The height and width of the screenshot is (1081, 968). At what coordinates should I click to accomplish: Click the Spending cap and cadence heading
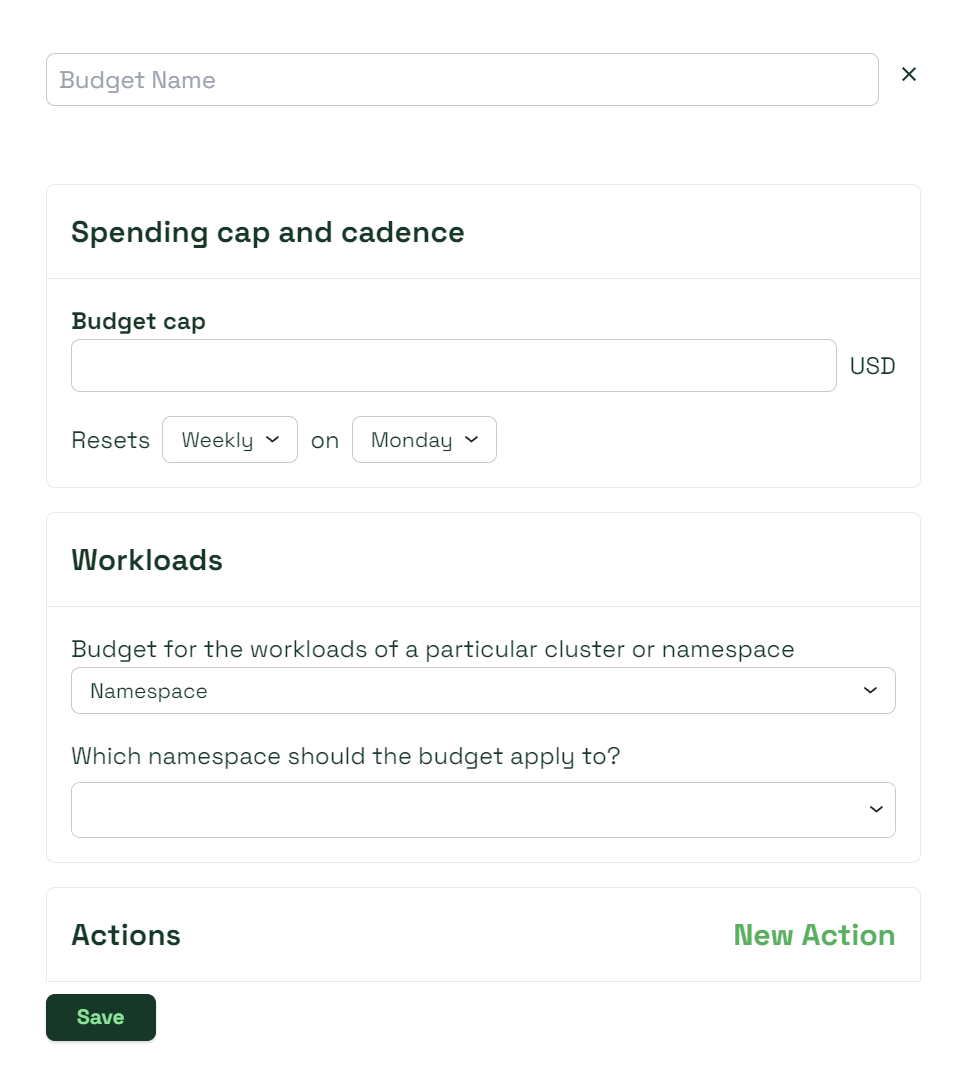pyautogui.click(x=268, y=232)
